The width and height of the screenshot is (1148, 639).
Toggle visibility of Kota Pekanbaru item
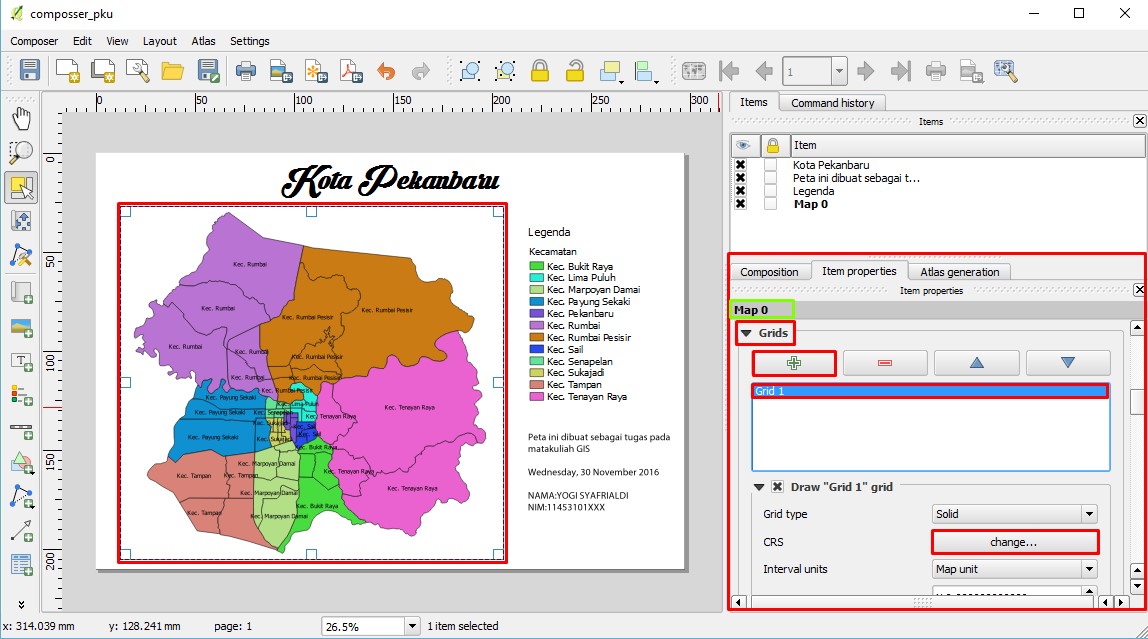[740, 165]
